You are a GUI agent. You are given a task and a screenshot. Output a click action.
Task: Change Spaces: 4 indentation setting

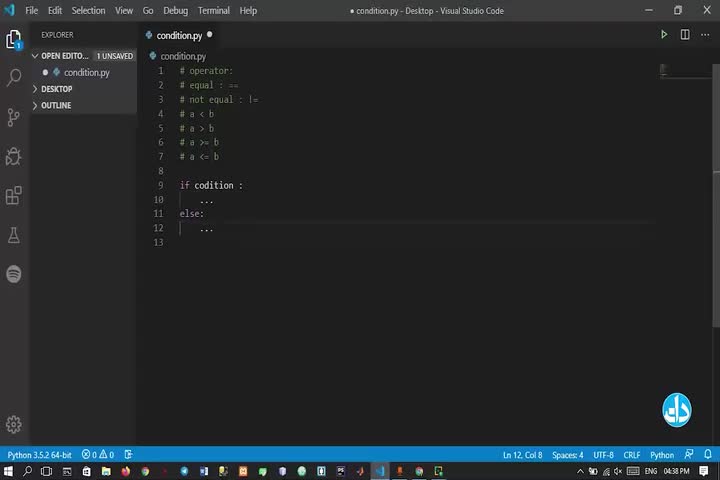pos(567,455)
